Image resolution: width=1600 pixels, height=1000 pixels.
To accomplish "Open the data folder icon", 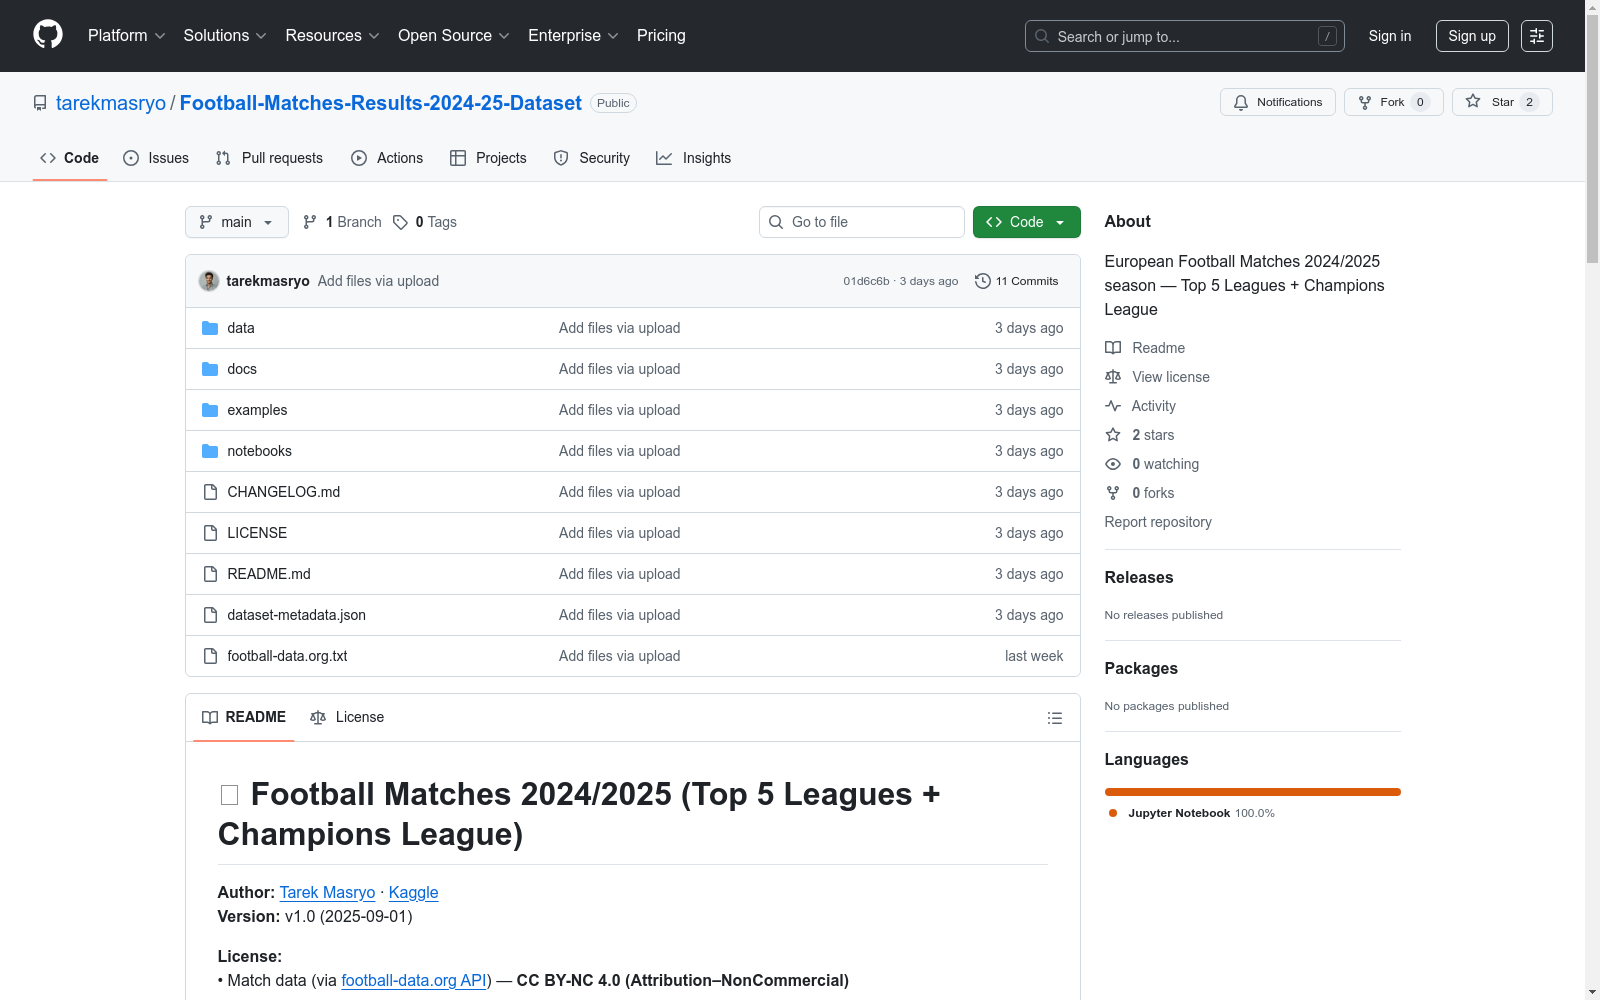I will (x=210, y=328).
